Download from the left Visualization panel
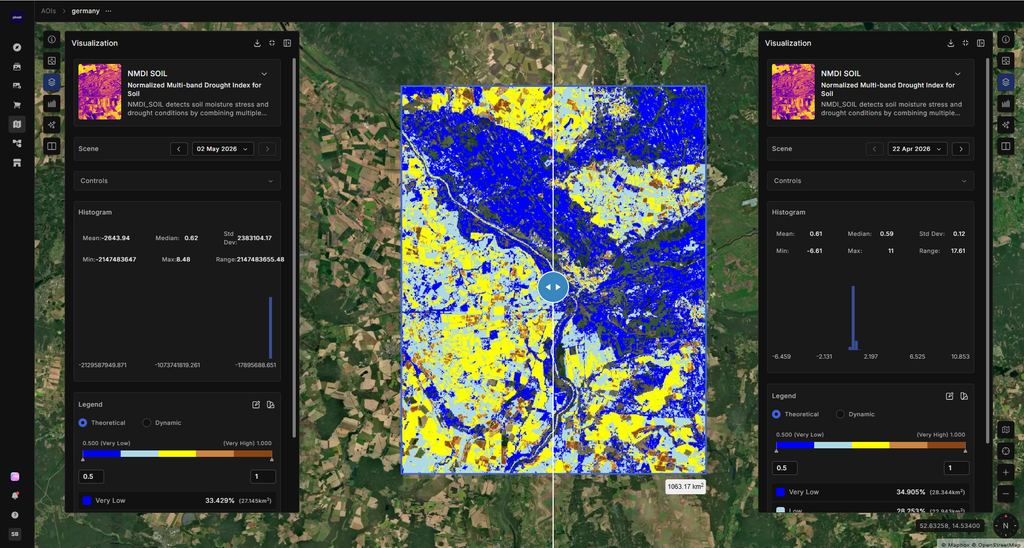The height and width of the screenshot is (548, 1024). coord(257,43)
